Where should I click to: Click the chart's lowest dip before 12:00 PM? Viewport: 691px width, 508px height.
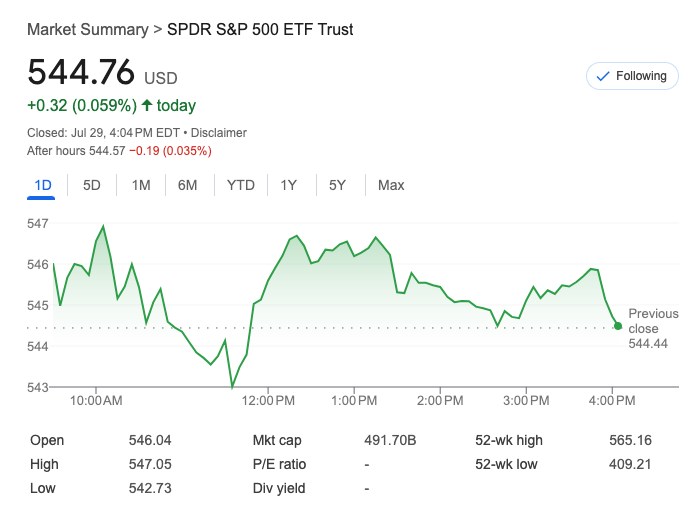click(x=232, y=386)
